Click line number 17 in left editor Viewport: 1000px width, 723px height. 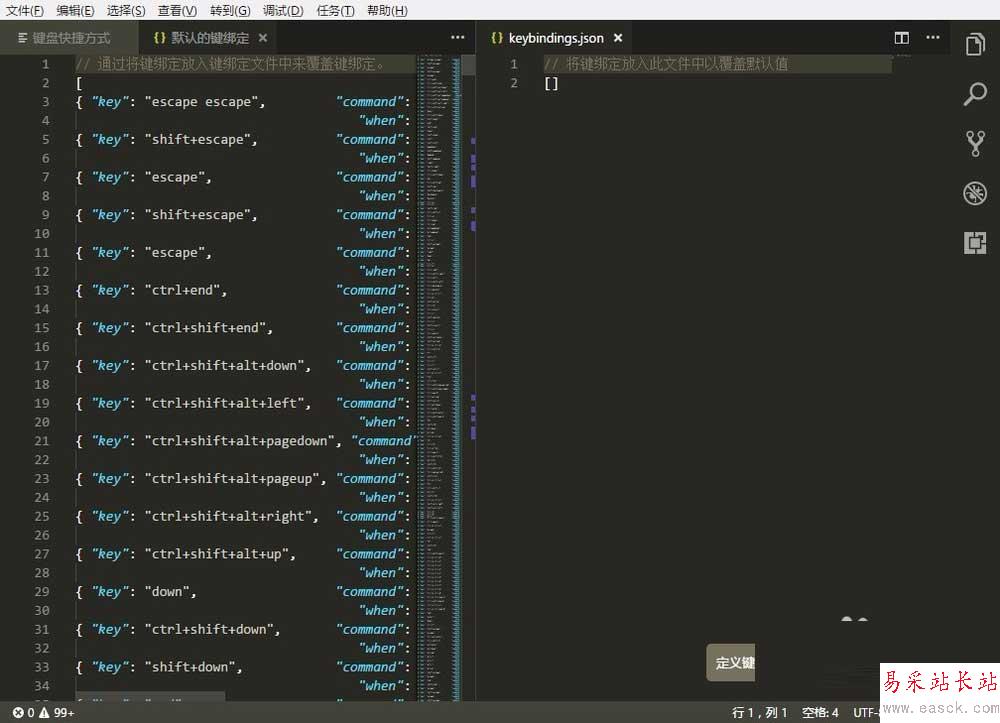point(41,365)
